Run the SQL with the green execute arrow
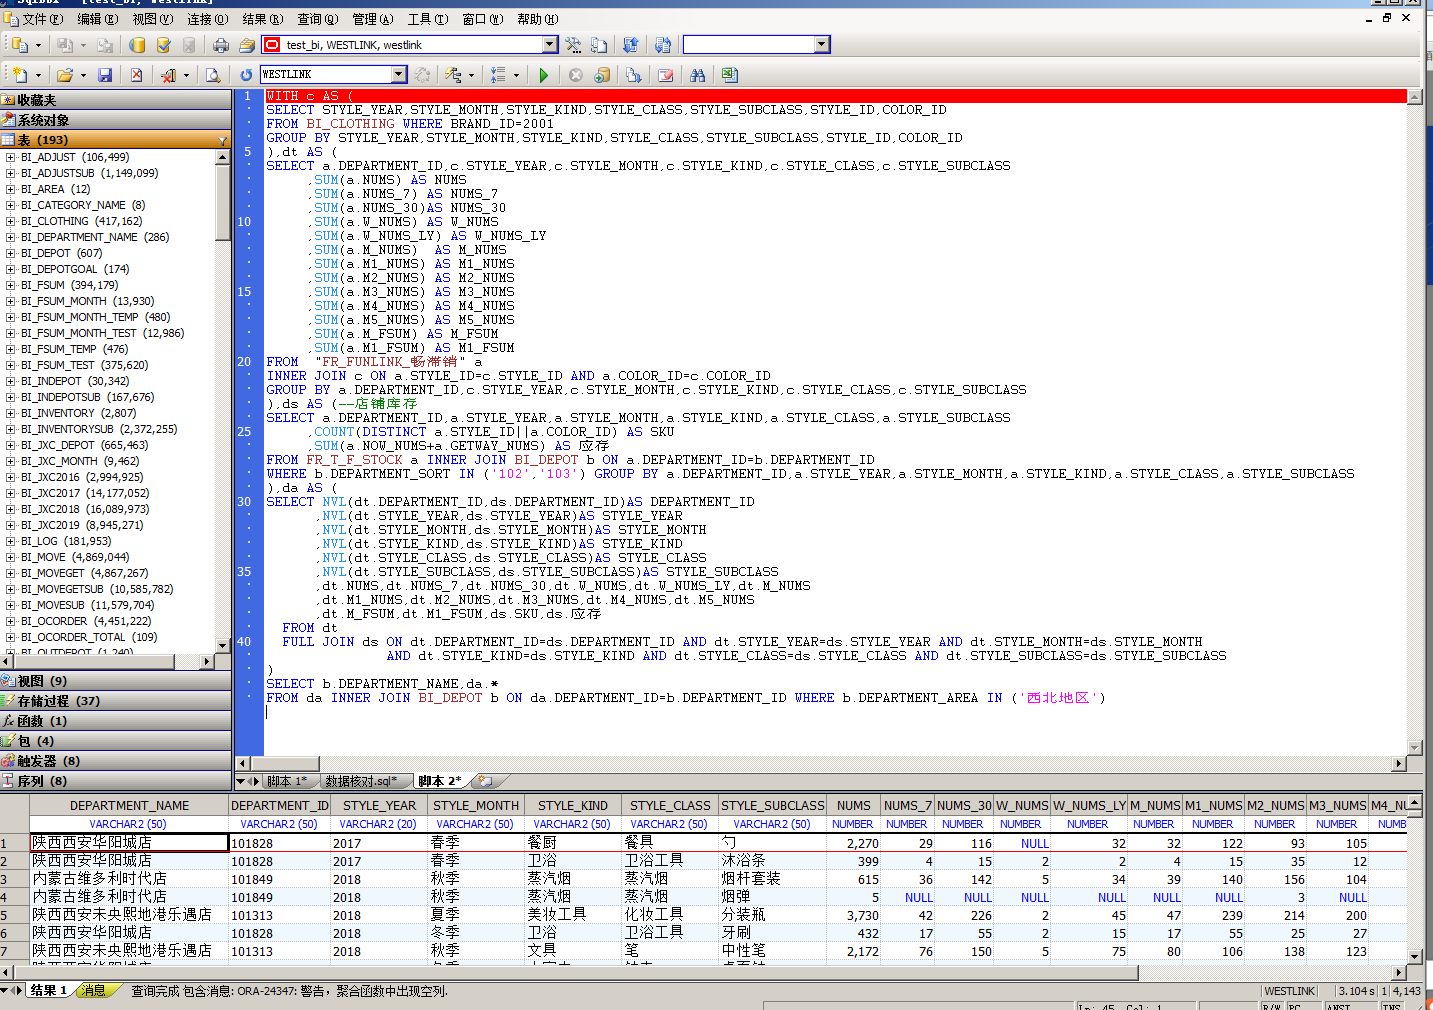This screenshot has width=1433, height=1010. pos(543,75)
